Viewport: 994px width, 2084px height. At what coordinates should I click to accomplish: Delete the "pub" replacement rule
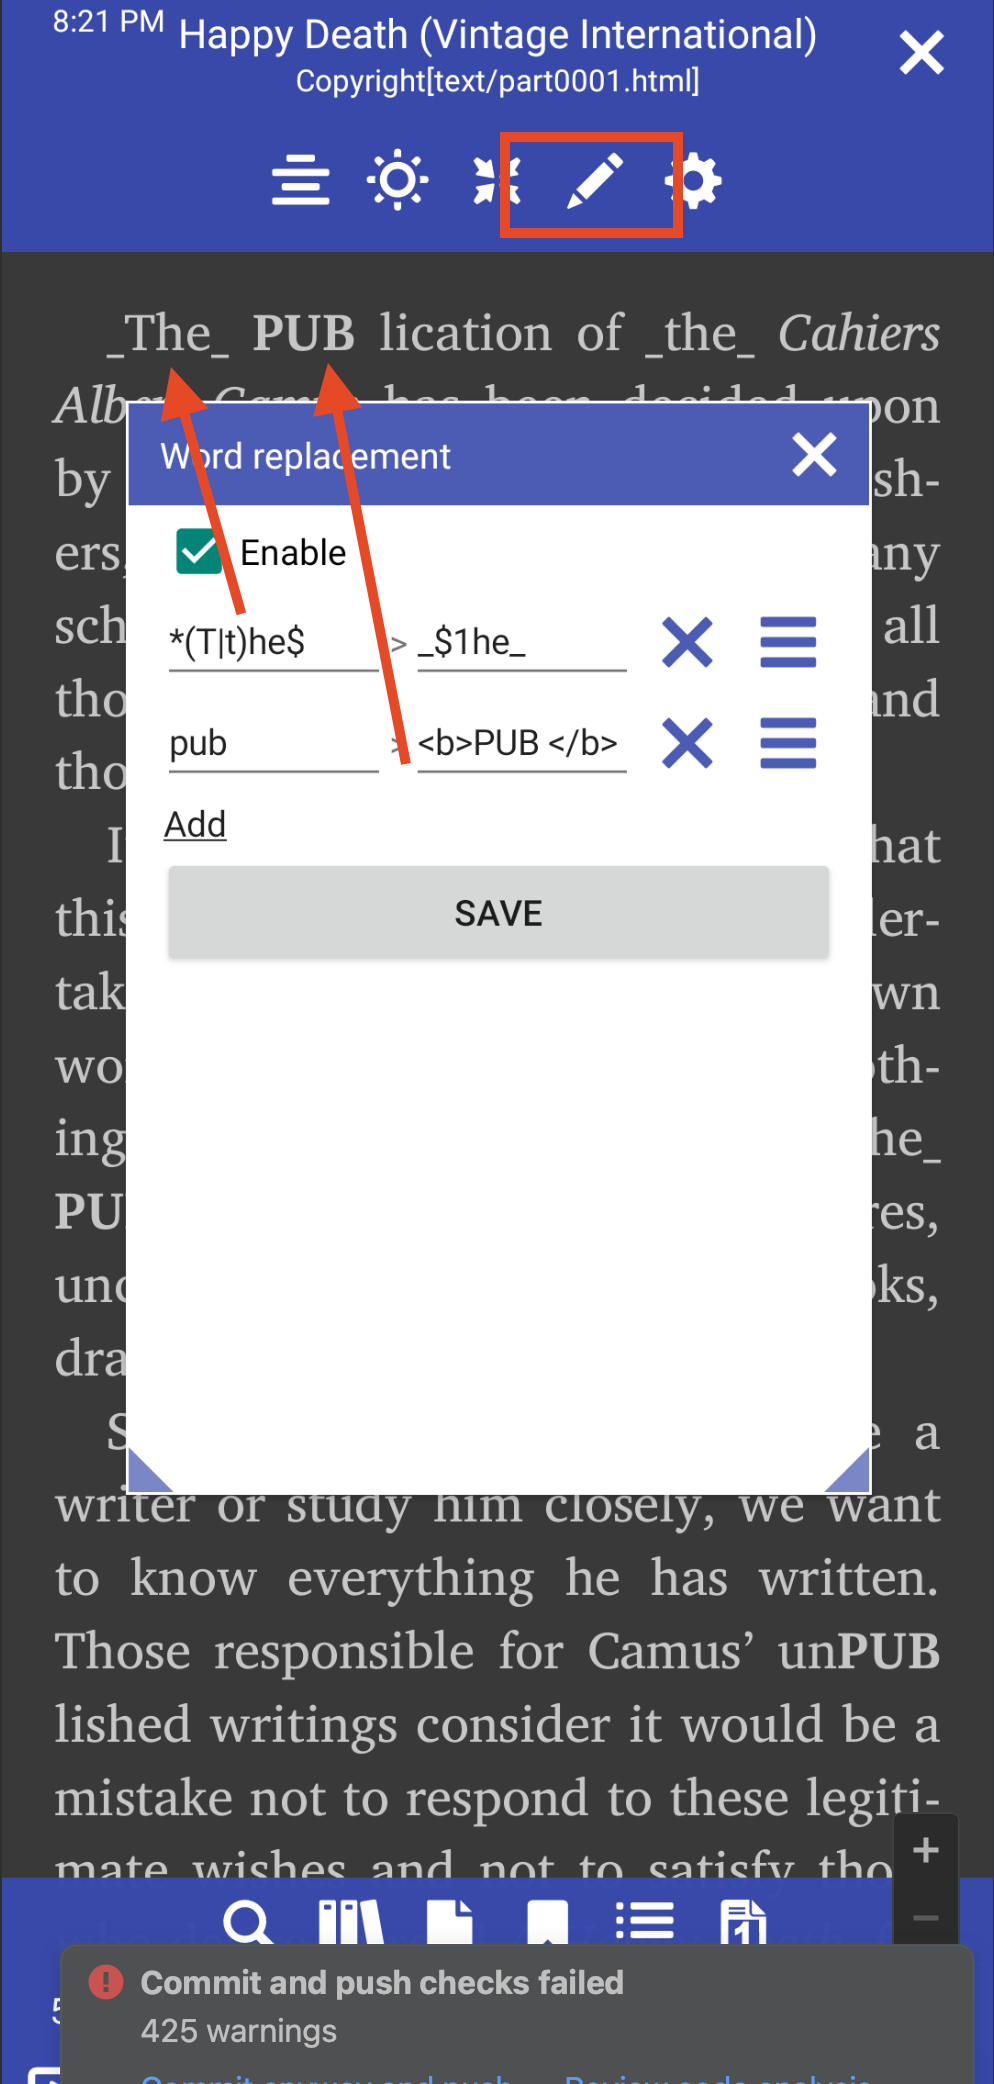coord(687,743)
